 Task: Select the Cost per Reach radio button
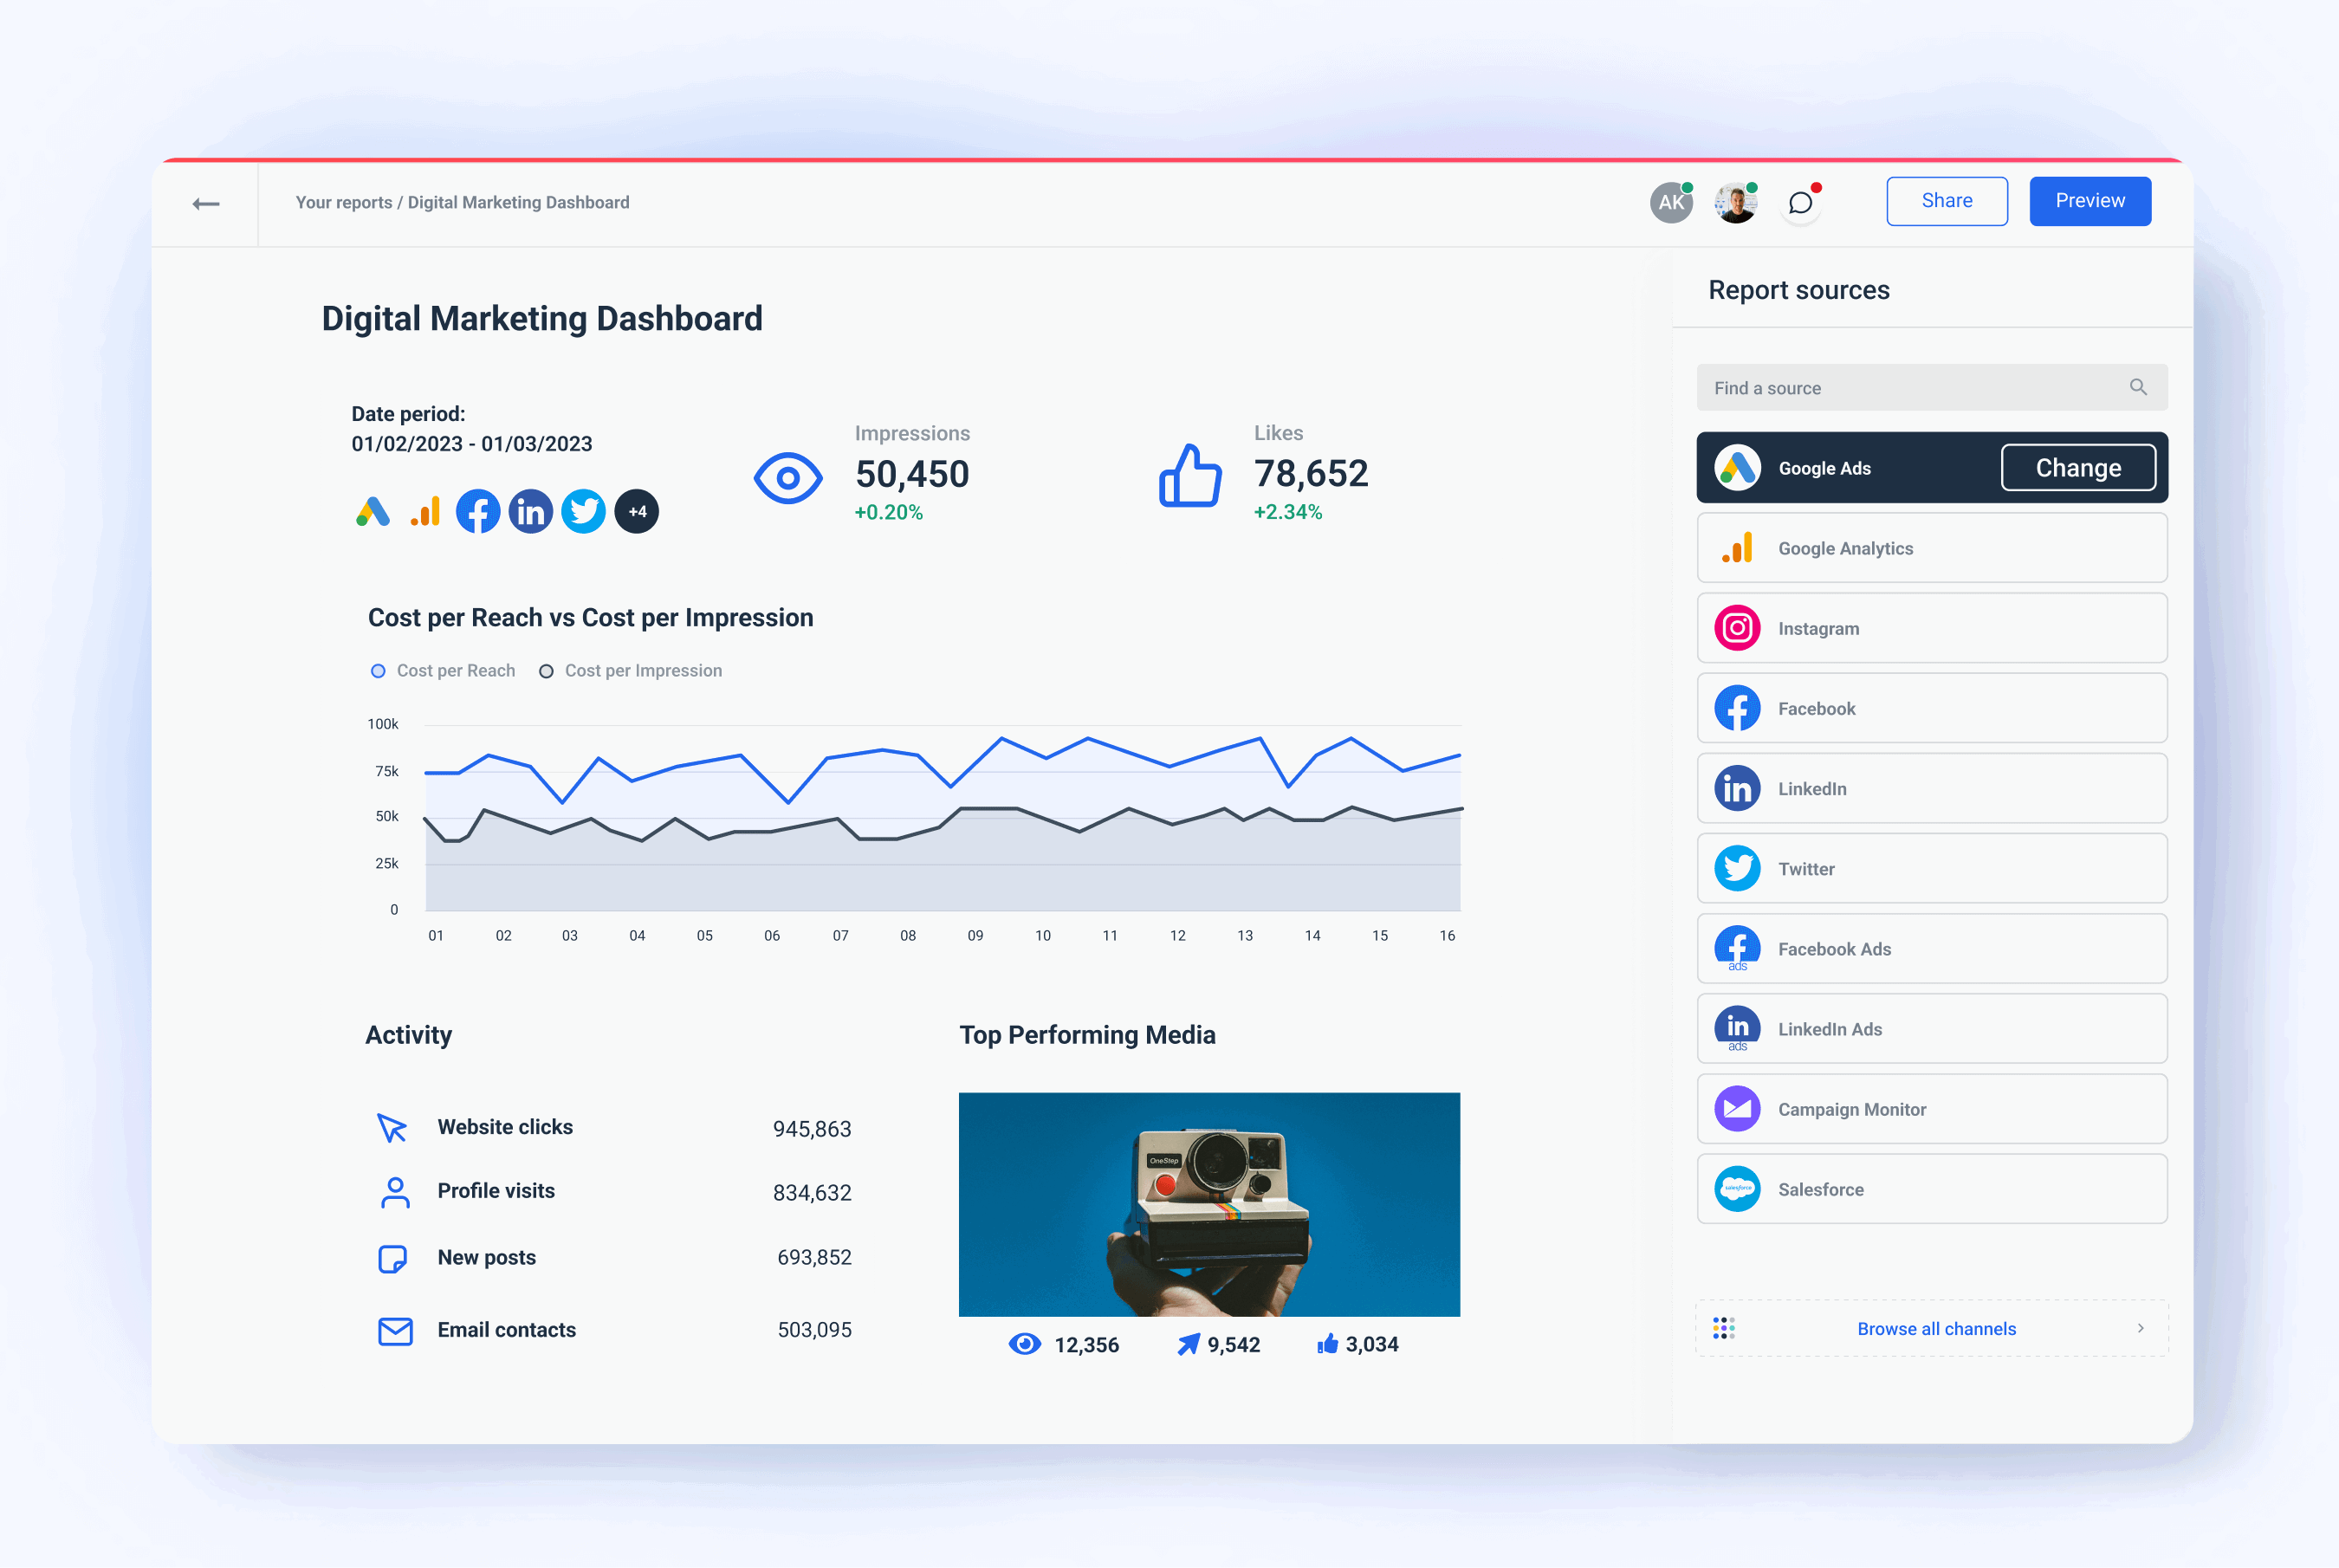378,670
